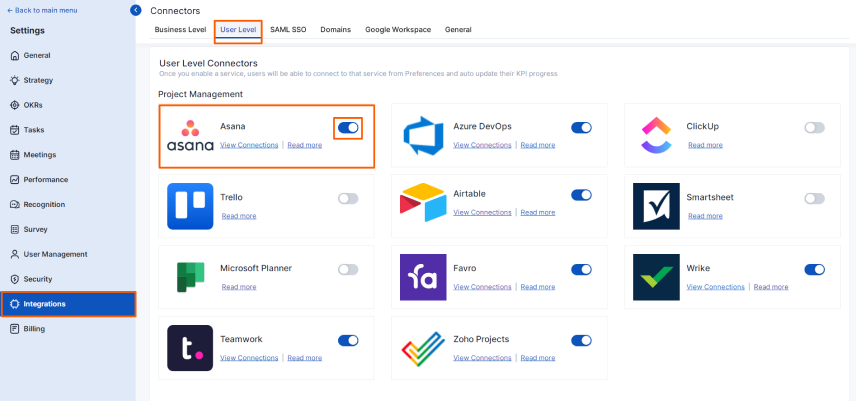Click Wrike Read more link
The width and height of the screenshot is (856, 401).
pyautogui.click(x=771, y=287)
